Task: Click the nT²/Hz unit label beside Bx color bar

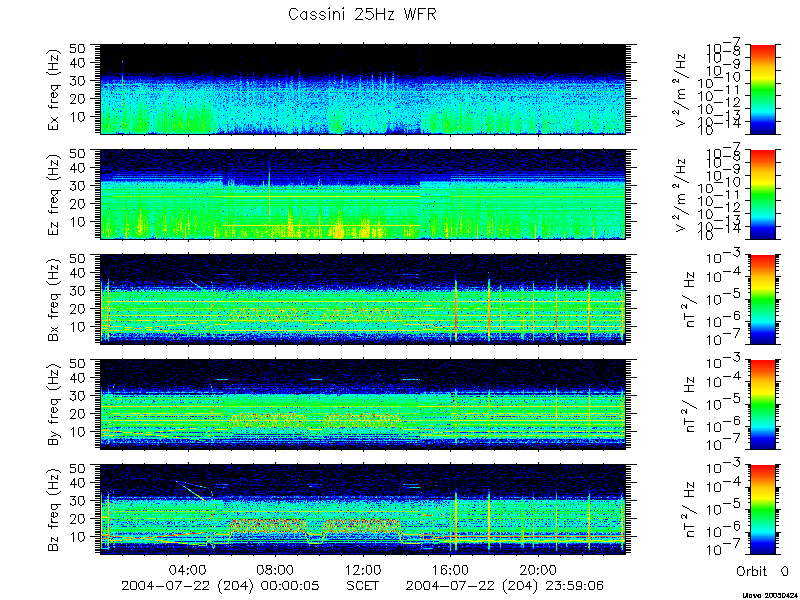Action: click(688, 299)
